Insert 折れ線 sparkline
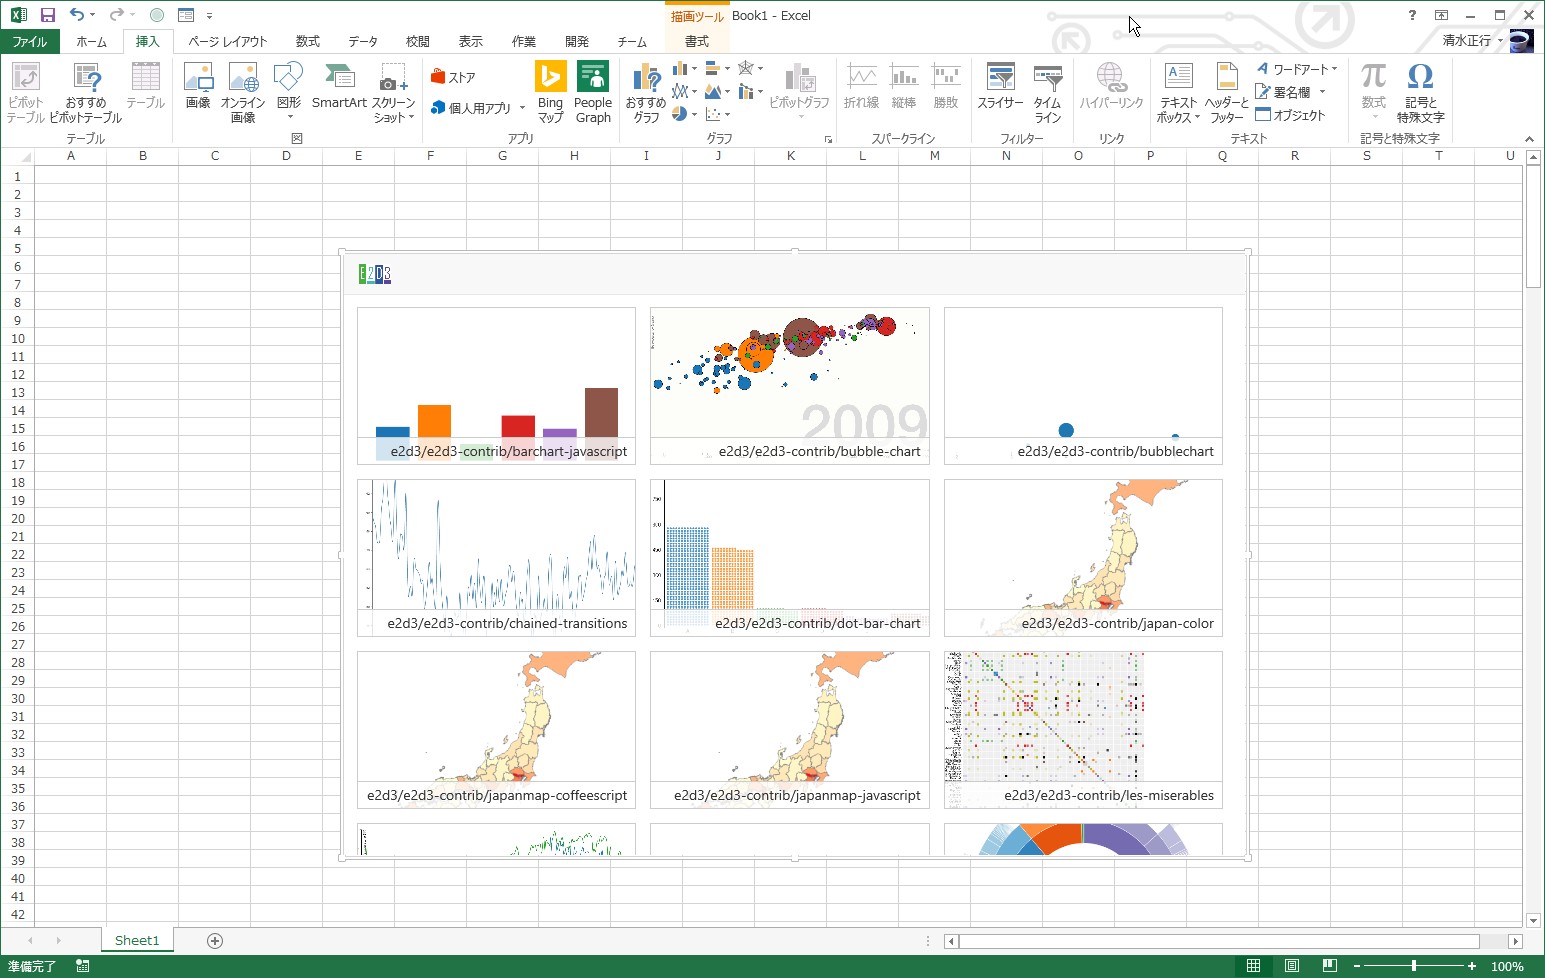This screenshot has width=1545, height=978. (x=861, y=86)
